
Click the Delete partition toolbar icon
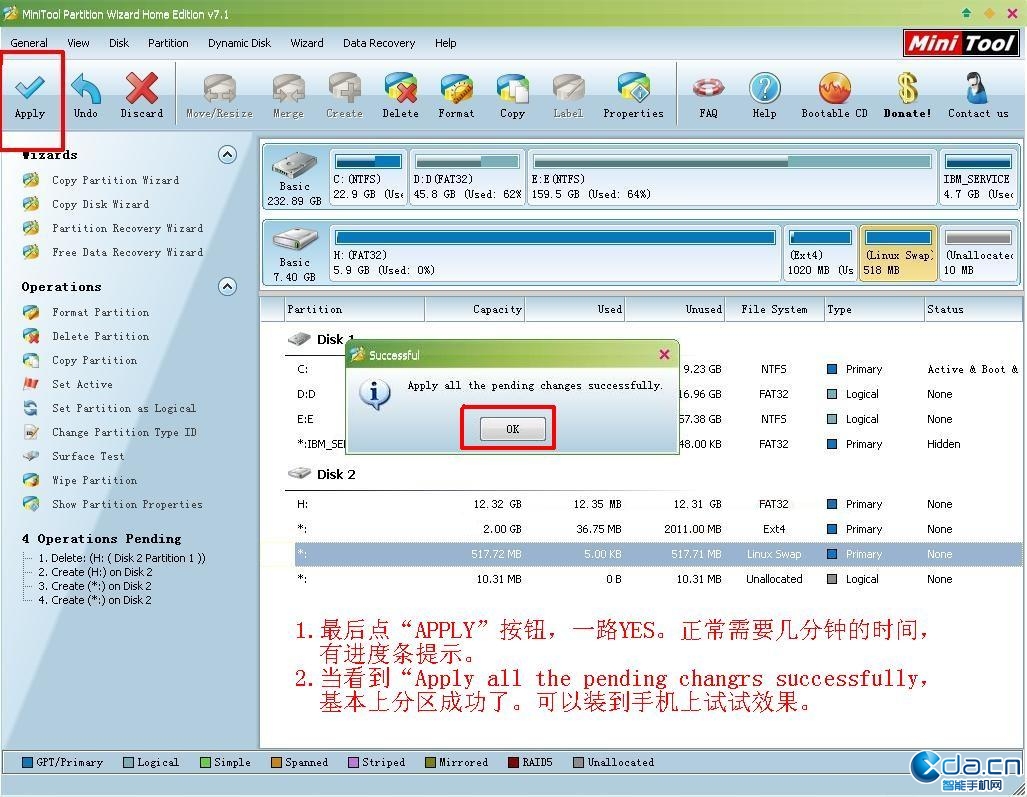pyautogui.click(x=400, y=87)
